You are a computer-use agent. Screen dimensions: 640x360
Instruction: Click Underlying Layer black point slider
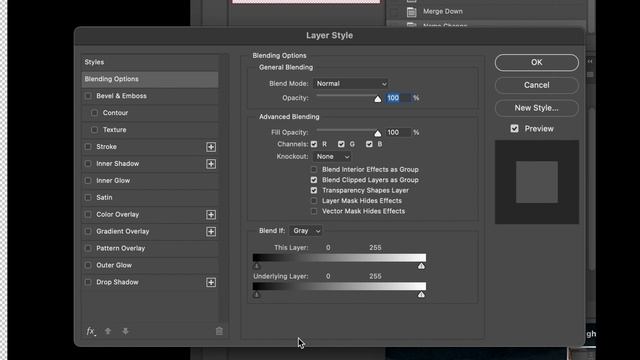(256, 295)
